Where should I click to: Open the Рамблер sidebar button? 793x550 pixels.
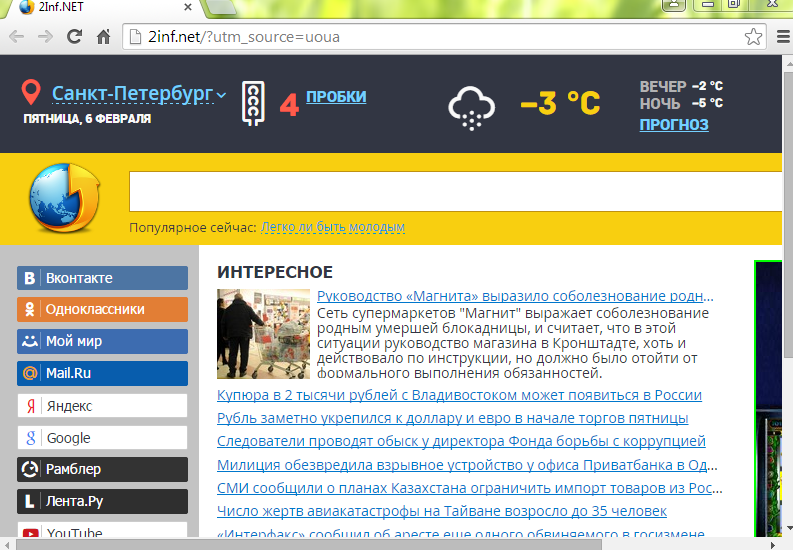click(x=102, y=469)
